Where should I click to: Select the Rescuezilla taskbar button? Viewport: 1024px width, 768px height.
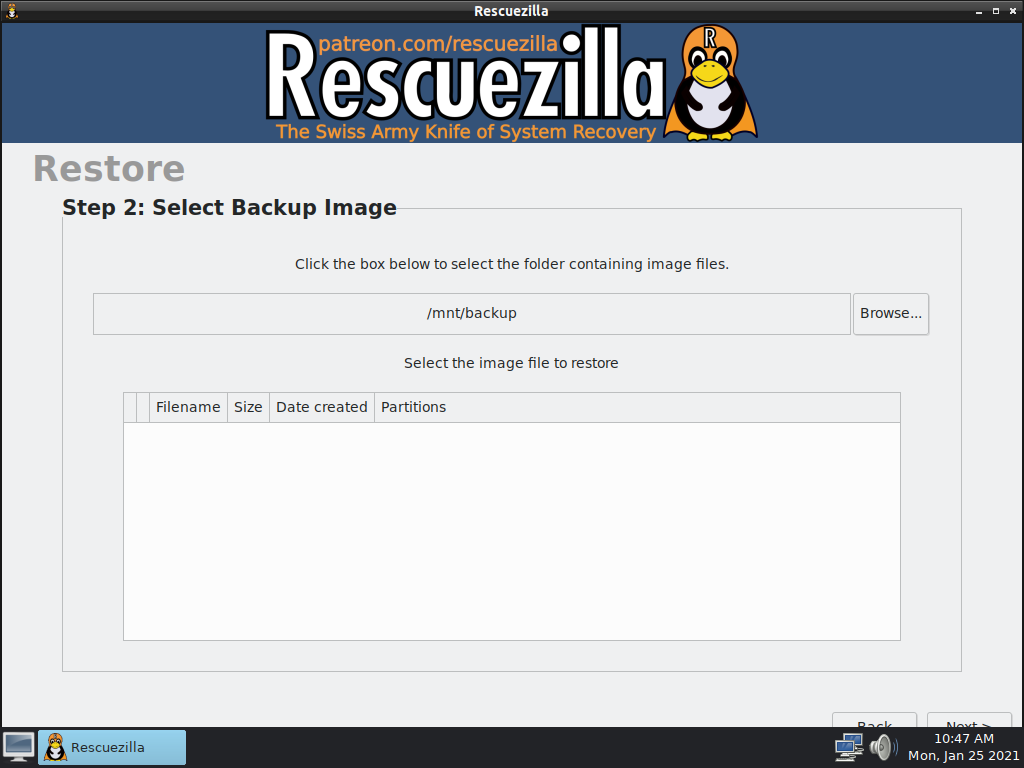[112, 747]
